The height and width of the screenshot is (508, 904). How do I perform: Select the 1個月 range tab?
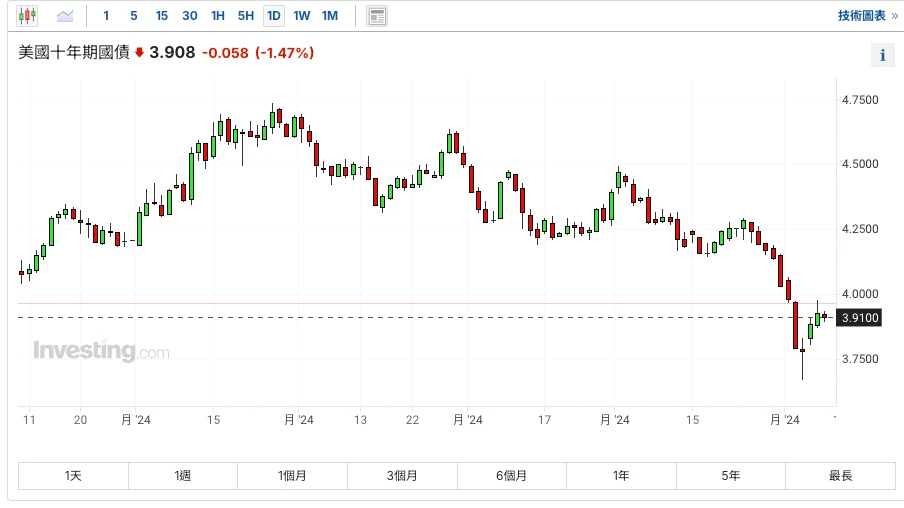[x=293, y=476]
